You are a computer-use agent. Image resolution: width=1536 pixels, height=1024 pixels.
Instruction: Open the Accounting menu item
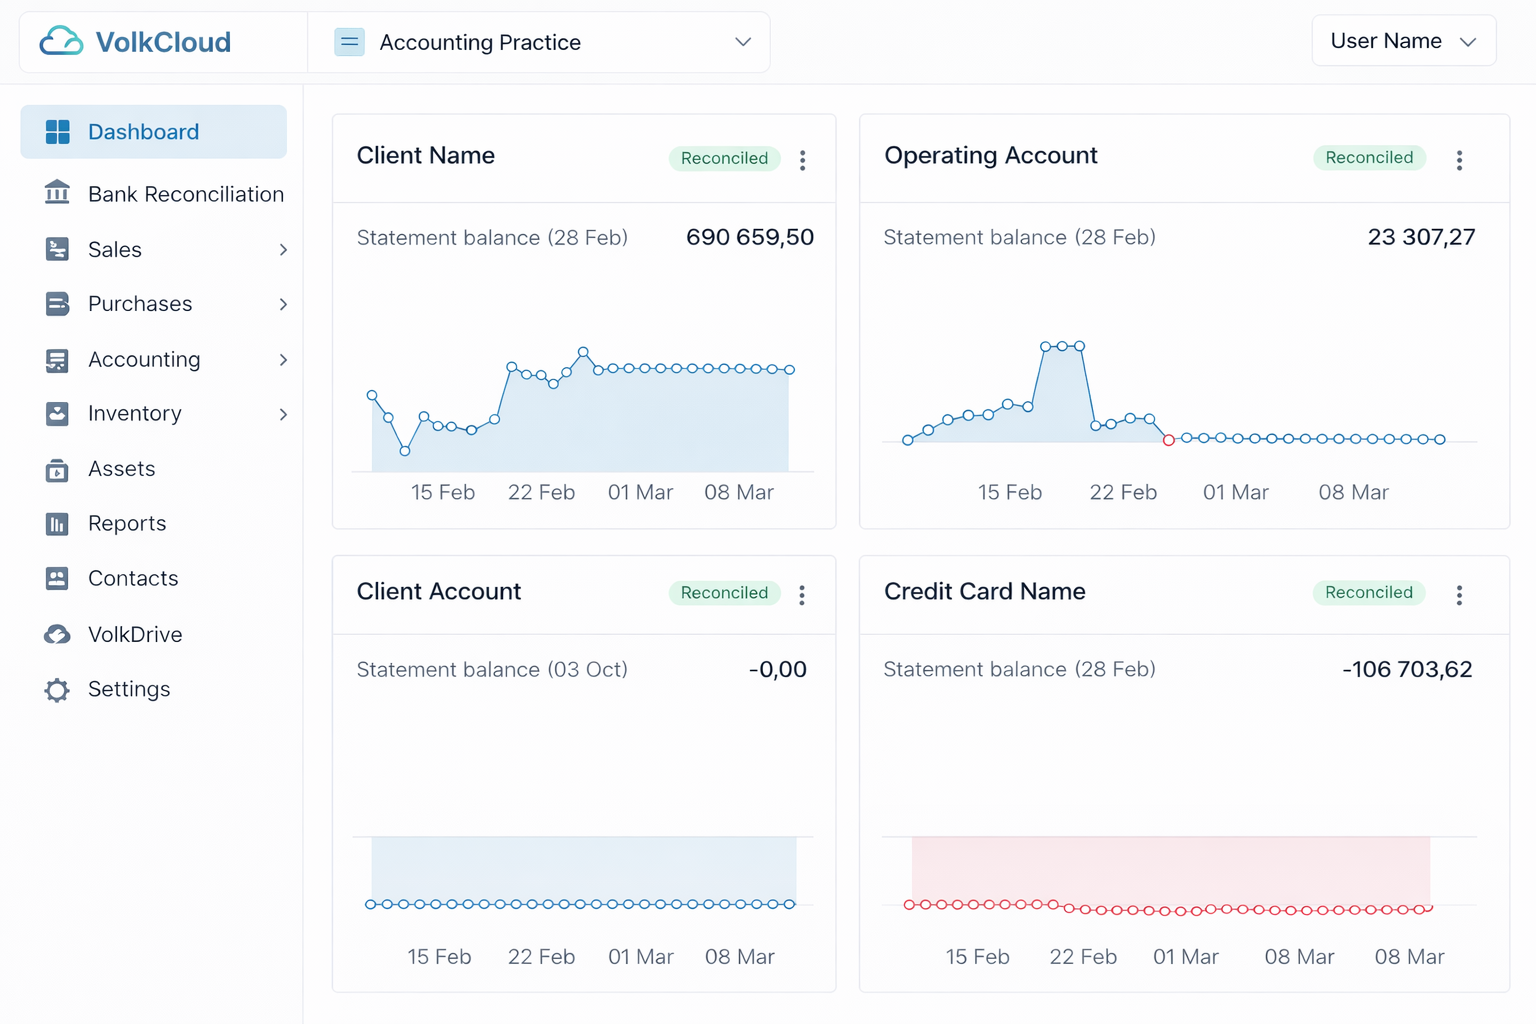[x=144, y=359]
